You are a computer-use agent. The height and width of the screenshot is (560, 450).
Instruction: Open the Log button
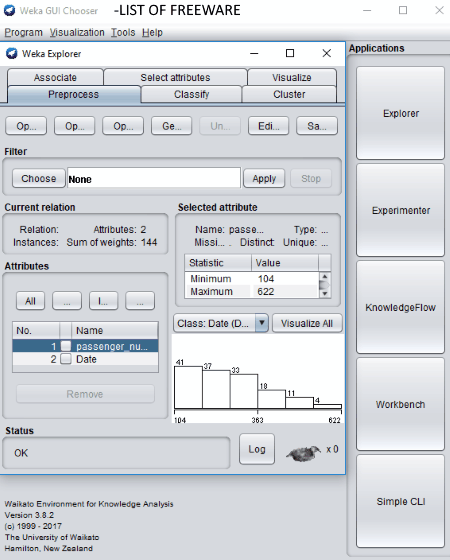click(257, 449)
